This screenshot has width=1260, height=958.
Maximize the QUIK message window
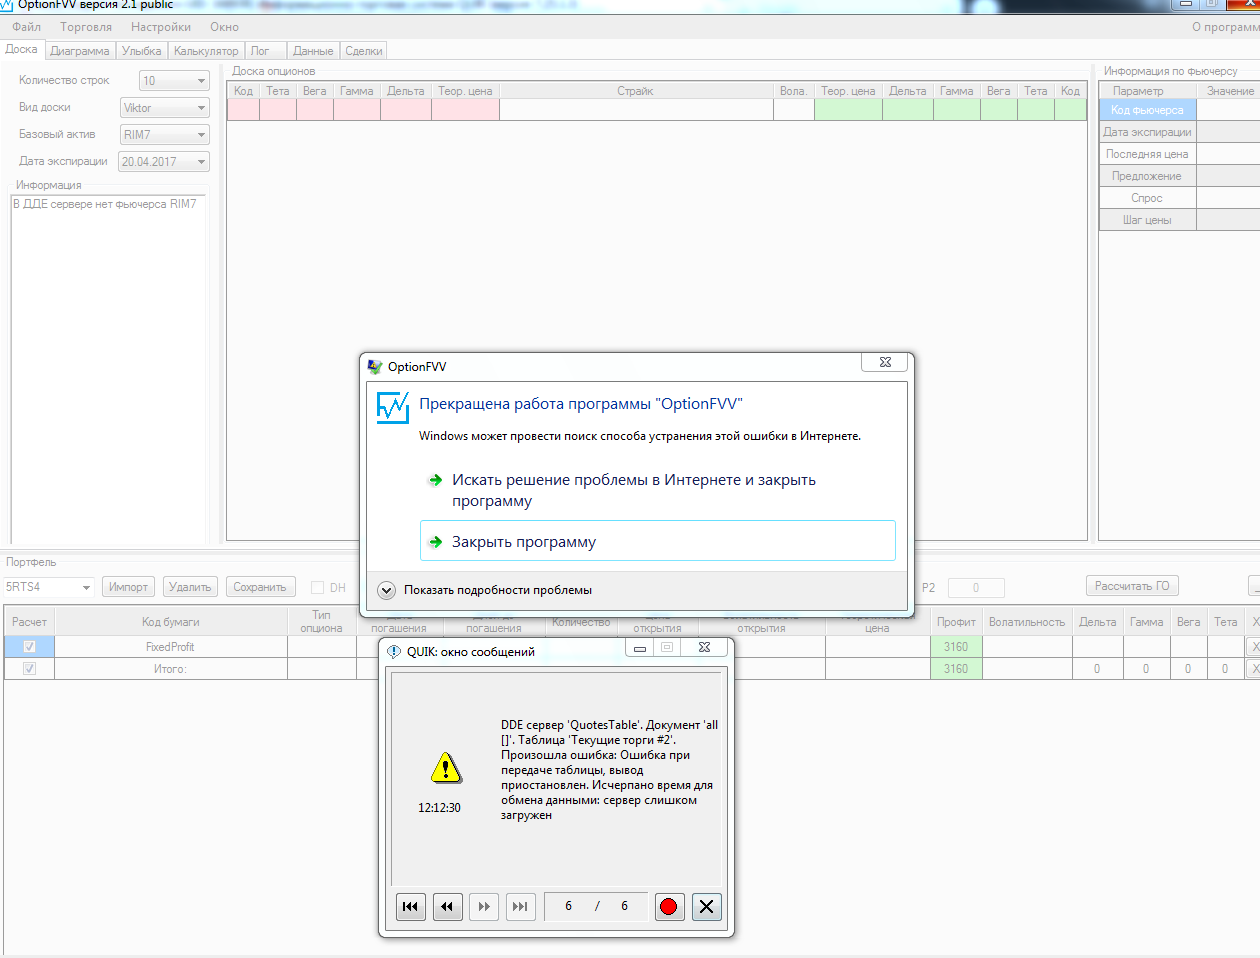tap(667, 648)
